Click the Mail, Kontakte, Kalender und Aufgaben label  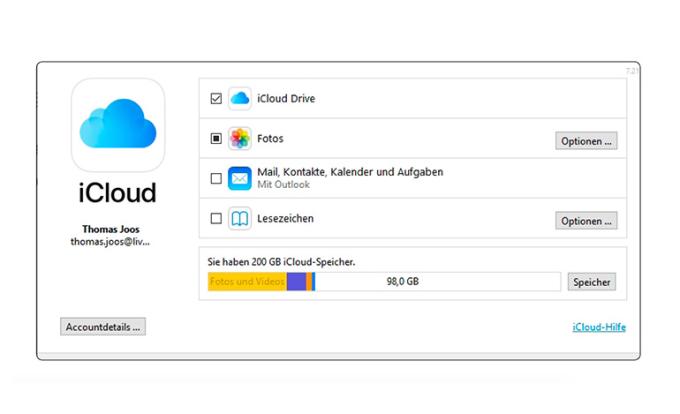pos(350,172)
